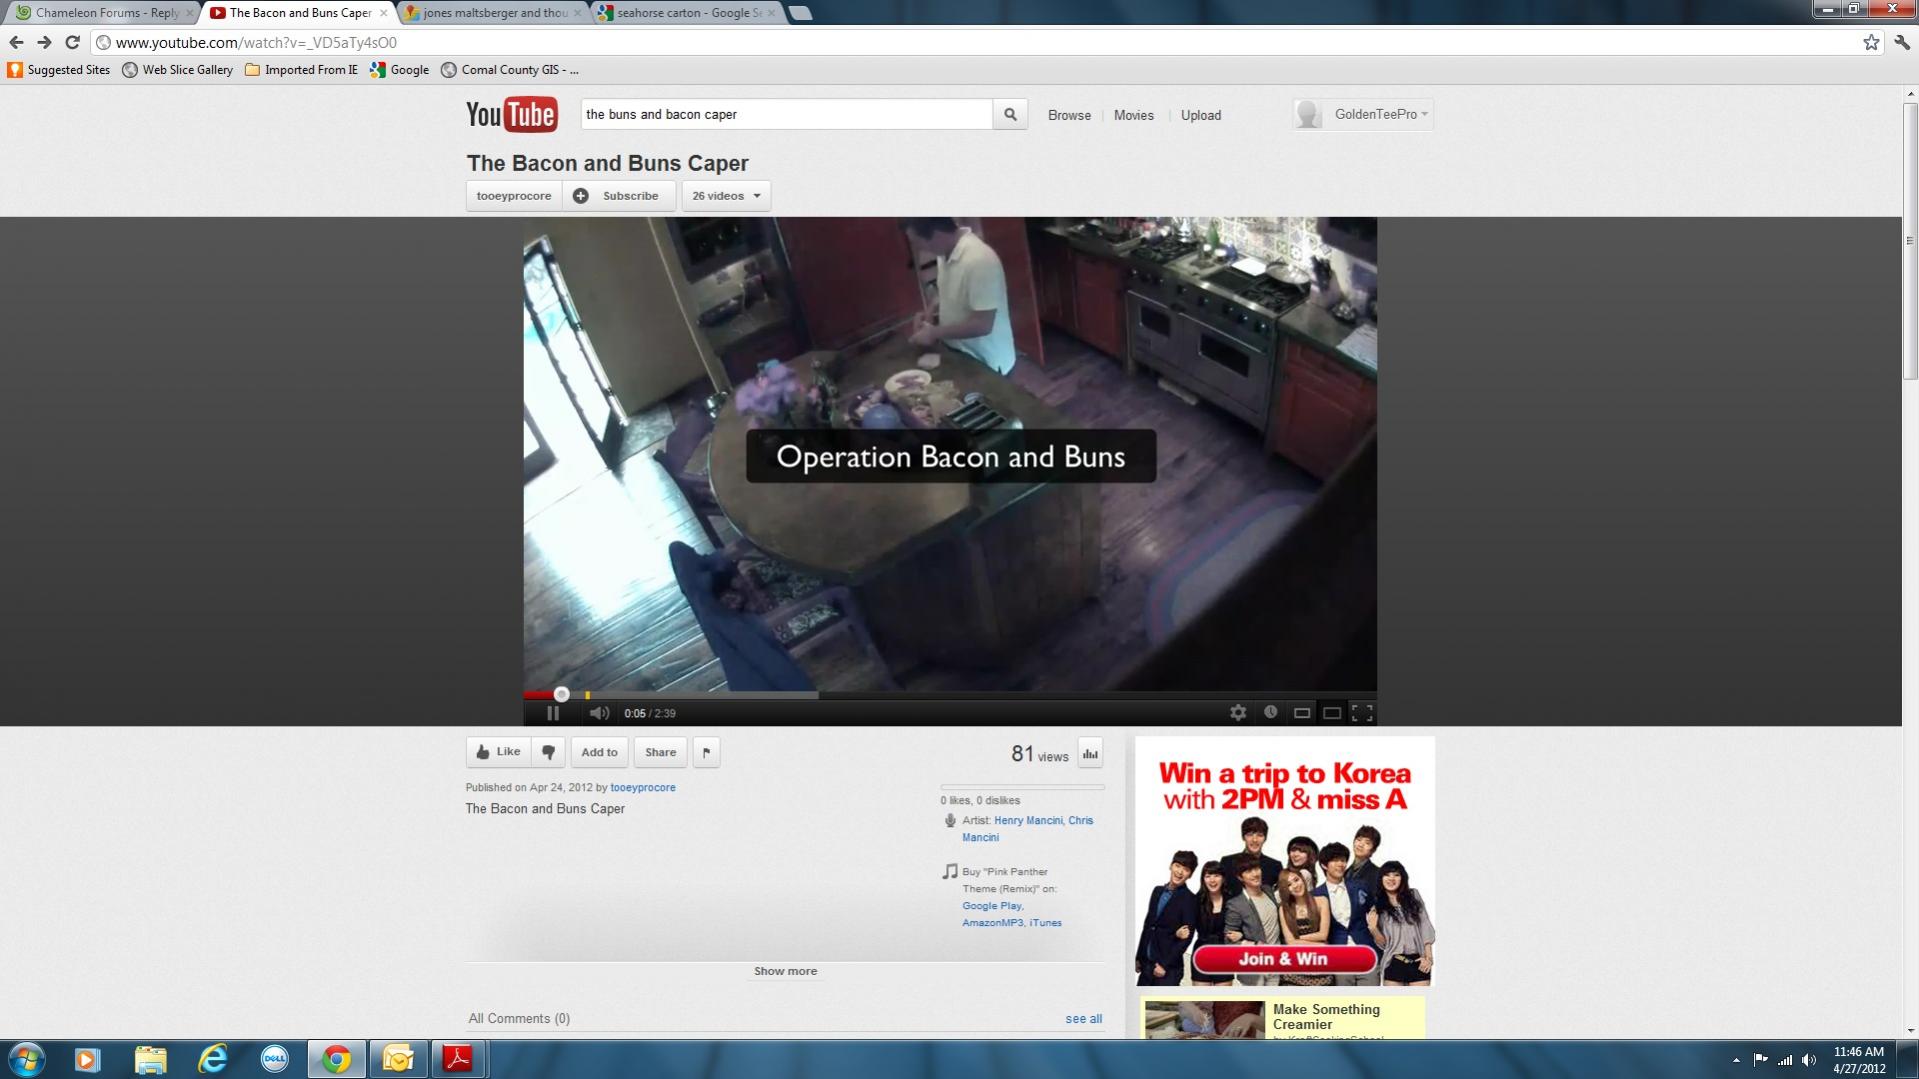Screen dimensions: 1919x1079
Task: Pause the video playback
Action: click(x=552, y=713)
